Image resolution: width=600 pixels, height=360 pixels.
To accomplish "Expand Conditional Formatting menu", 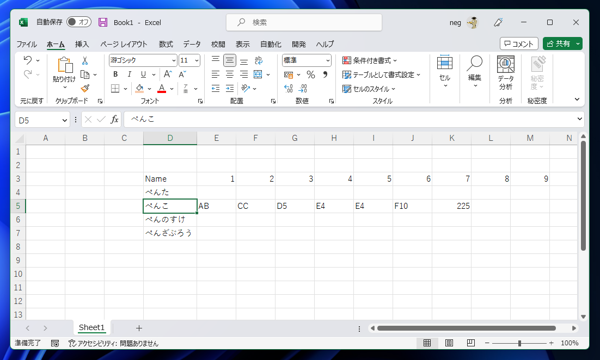I will [x=370, y=60].
